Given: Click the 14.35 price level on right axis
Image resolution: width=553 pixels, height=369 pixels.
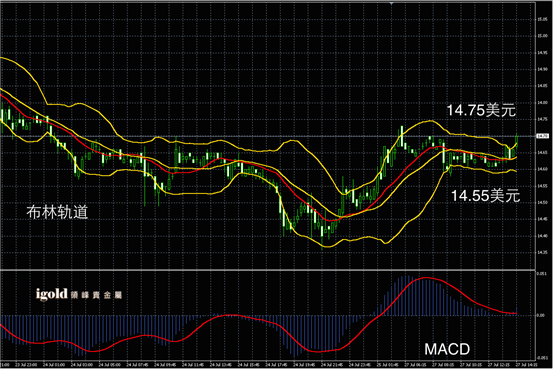Looking at the screenshot, I should (542, 253).
